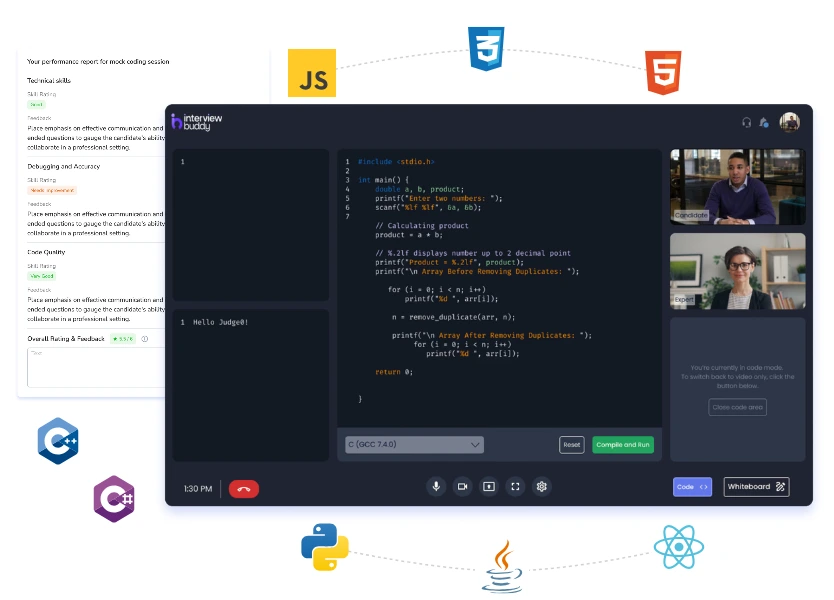
Task: Turn off the video camera
Action: [462, 487]
